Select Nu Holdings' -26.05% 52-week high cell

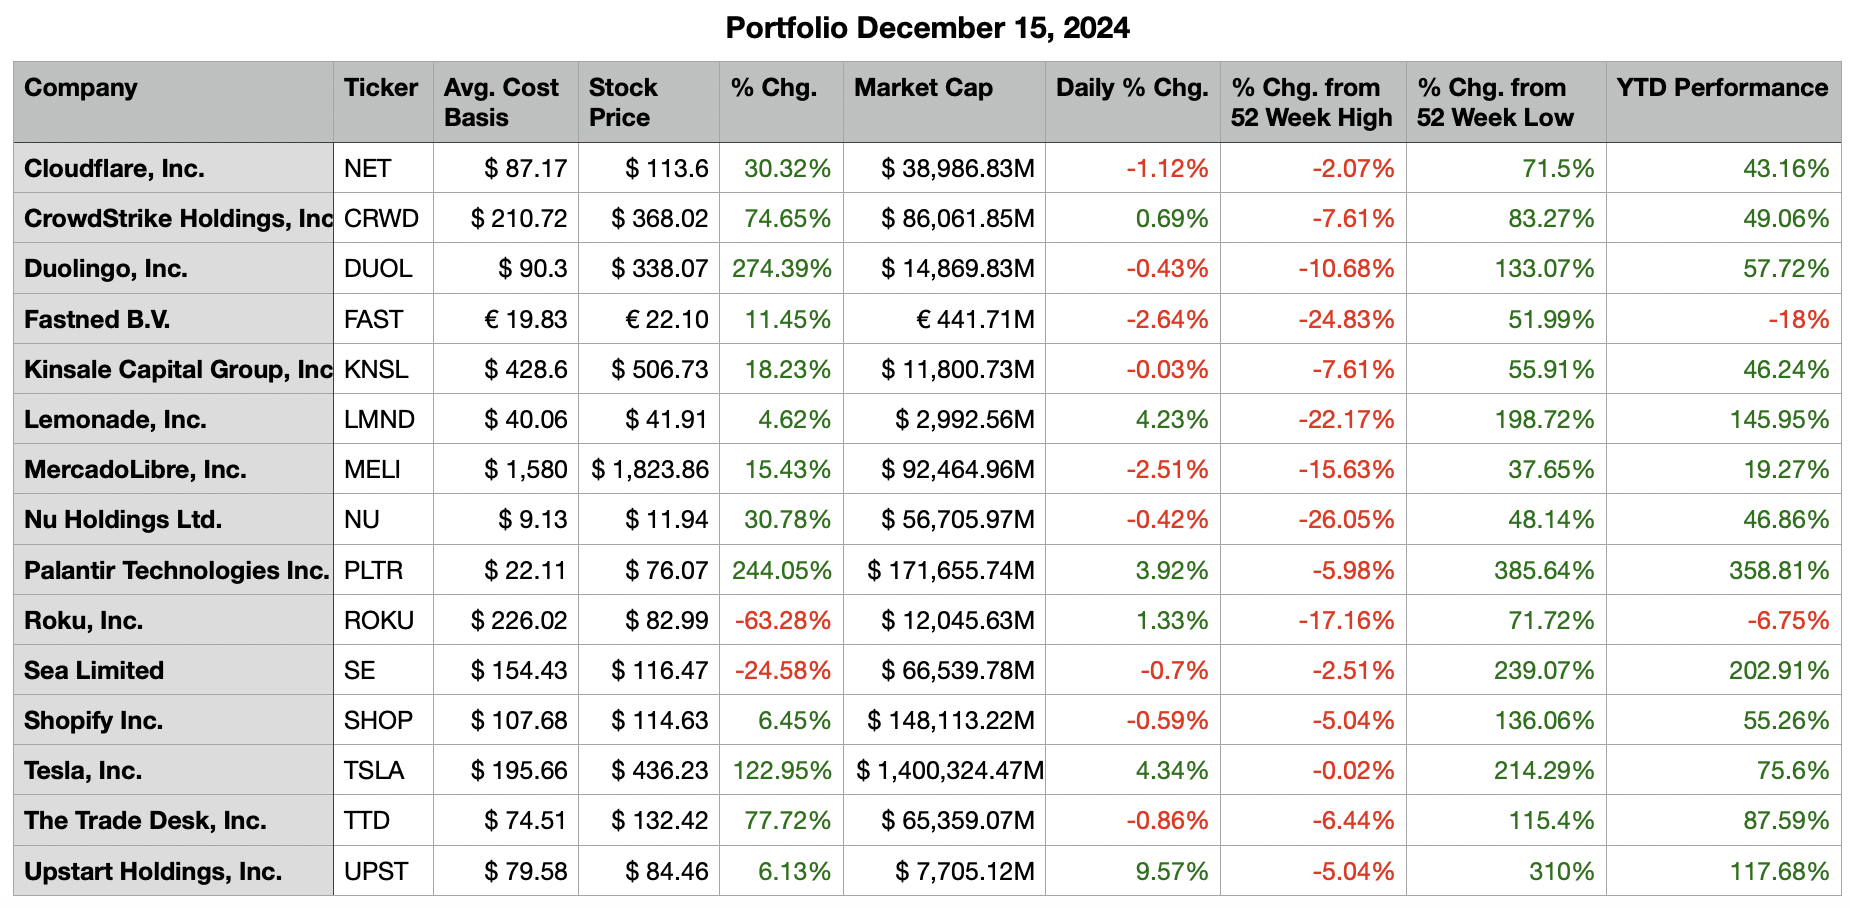pyautogui.click(x=1346, y=519)
